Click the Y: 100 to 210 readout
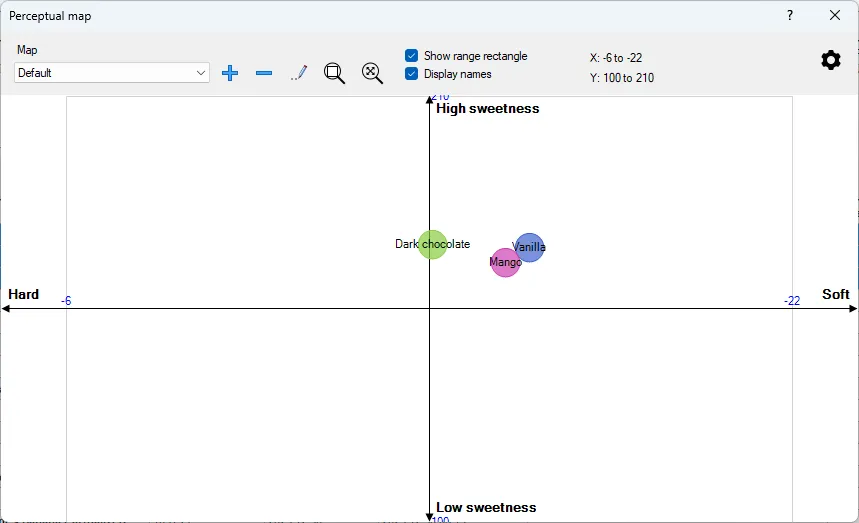The width and height of the screenshot is (859, 523). click(622, 78)
